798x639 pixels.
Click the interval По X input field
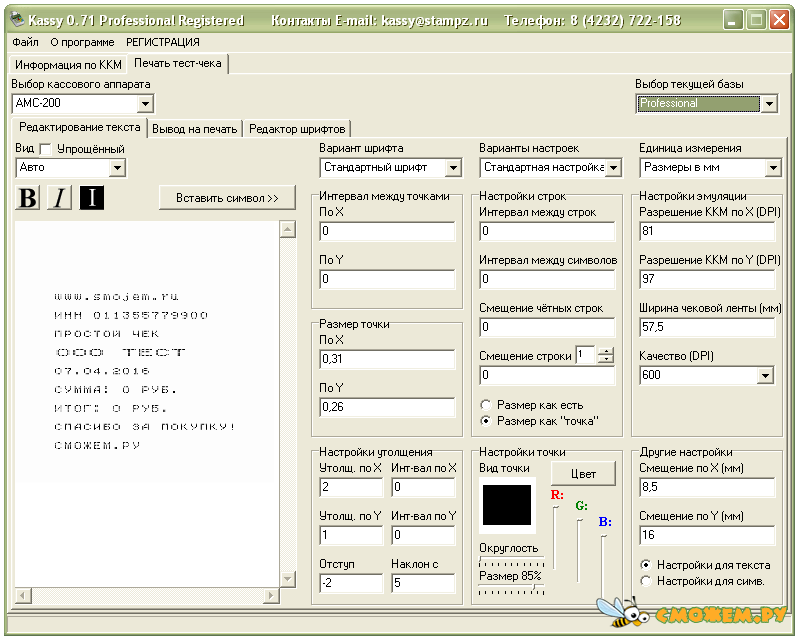coord(387,231)
